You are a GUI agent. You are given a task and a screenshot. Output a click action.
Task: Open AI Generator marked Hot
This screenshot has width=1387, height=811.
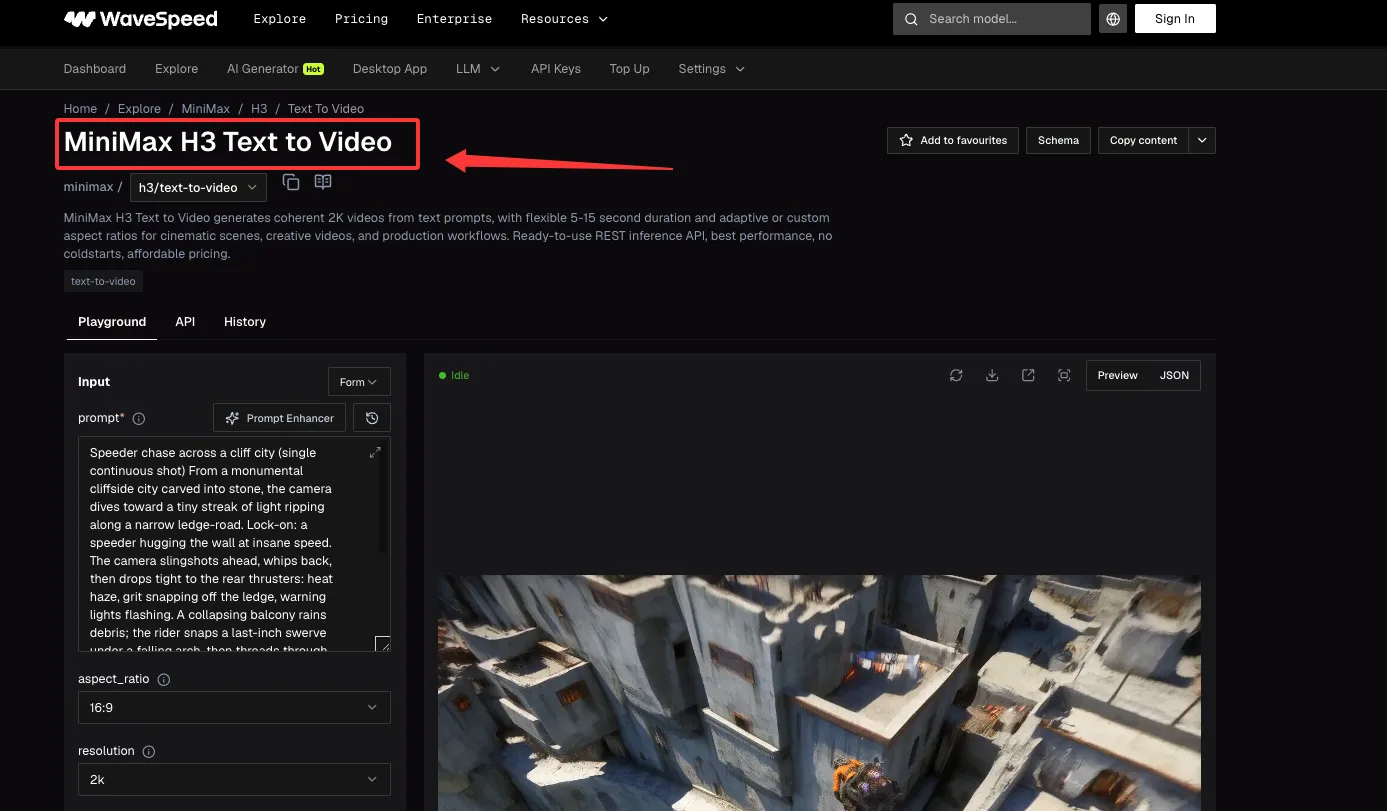pos(275,69)
